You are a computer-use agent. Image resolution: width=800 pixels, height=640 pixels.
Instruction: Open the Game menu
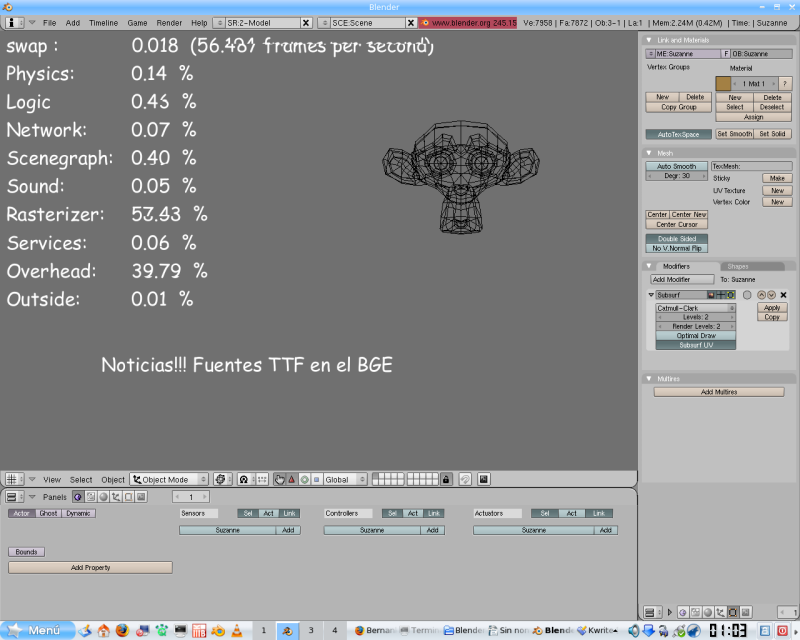(137, 23)
